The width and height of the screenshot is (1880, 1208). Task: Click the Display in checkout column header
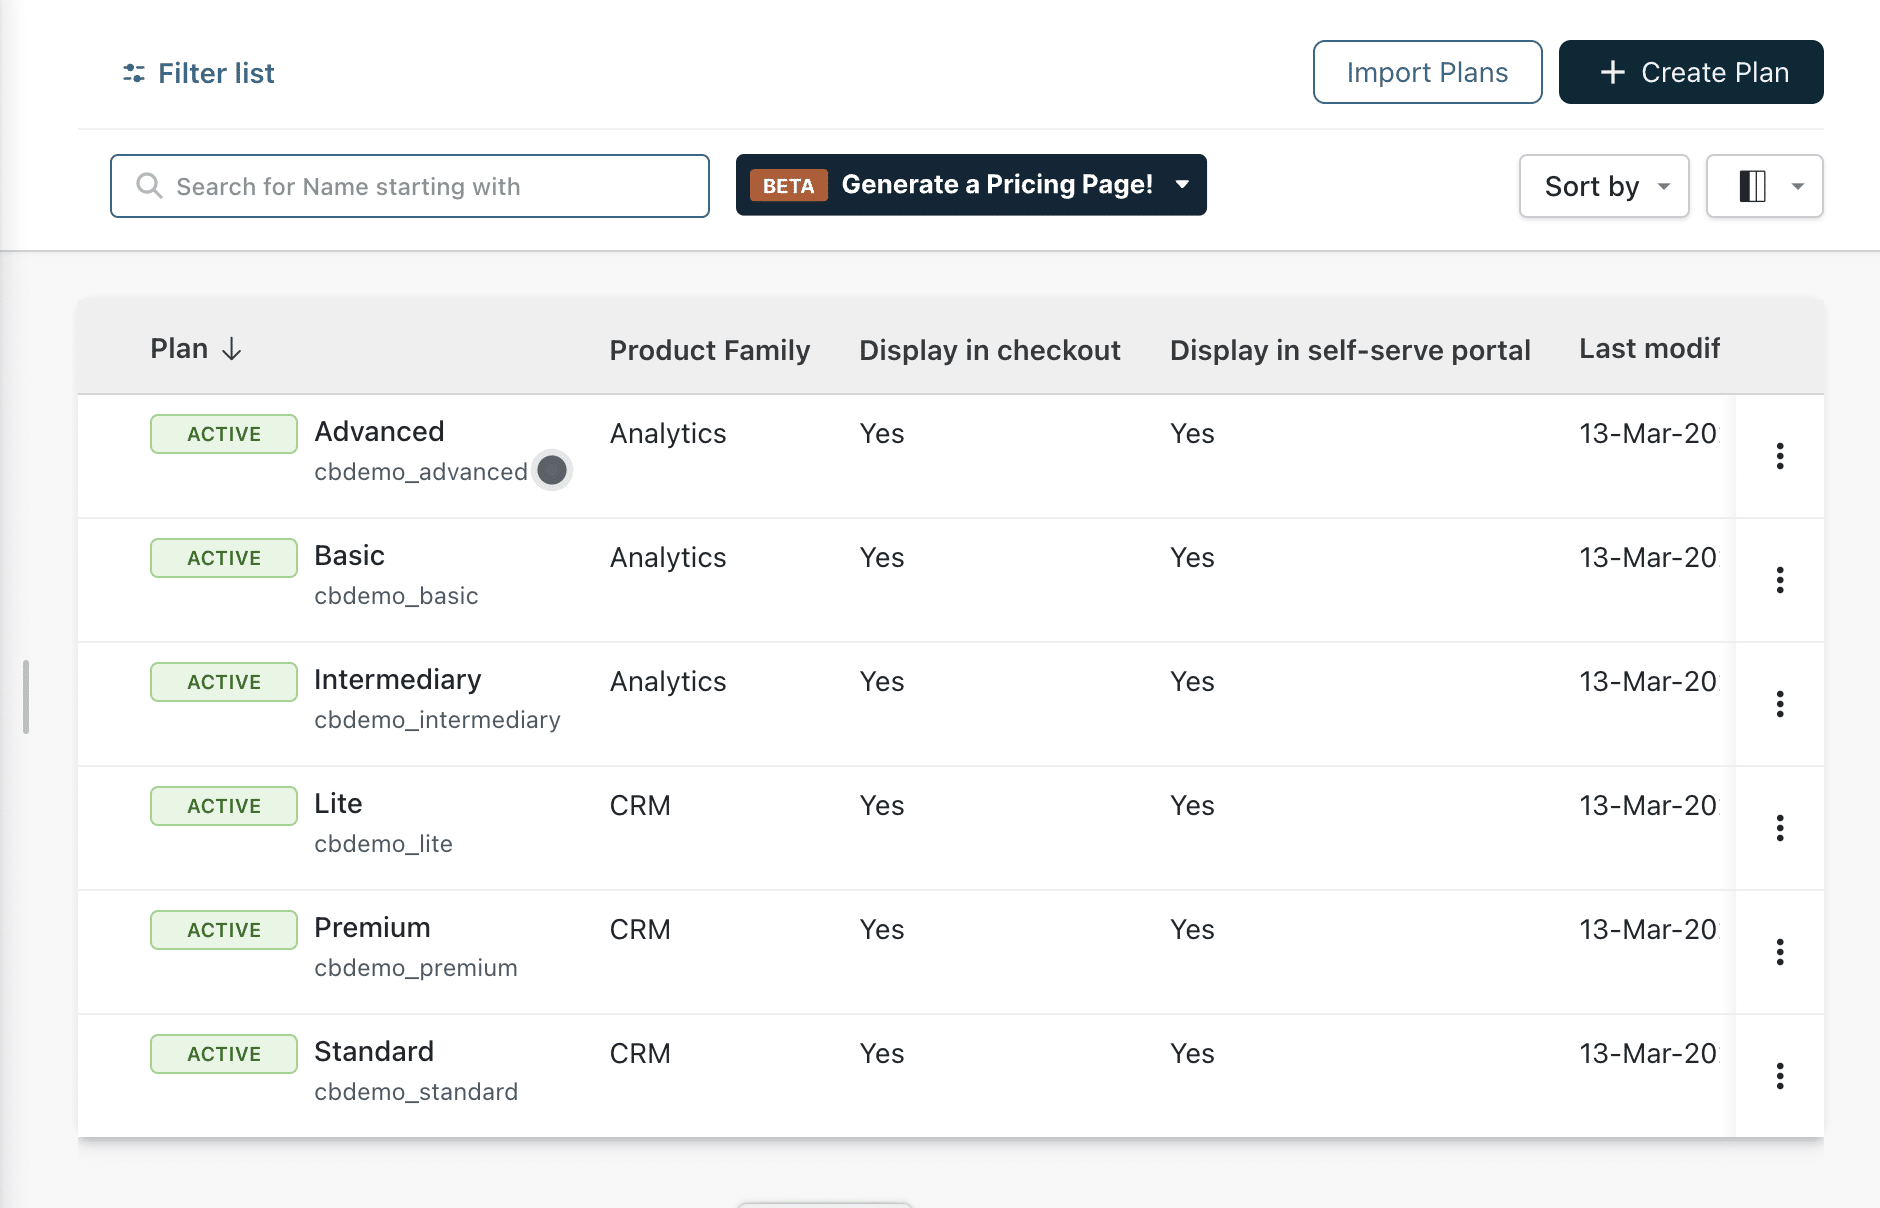pos(990,350)
